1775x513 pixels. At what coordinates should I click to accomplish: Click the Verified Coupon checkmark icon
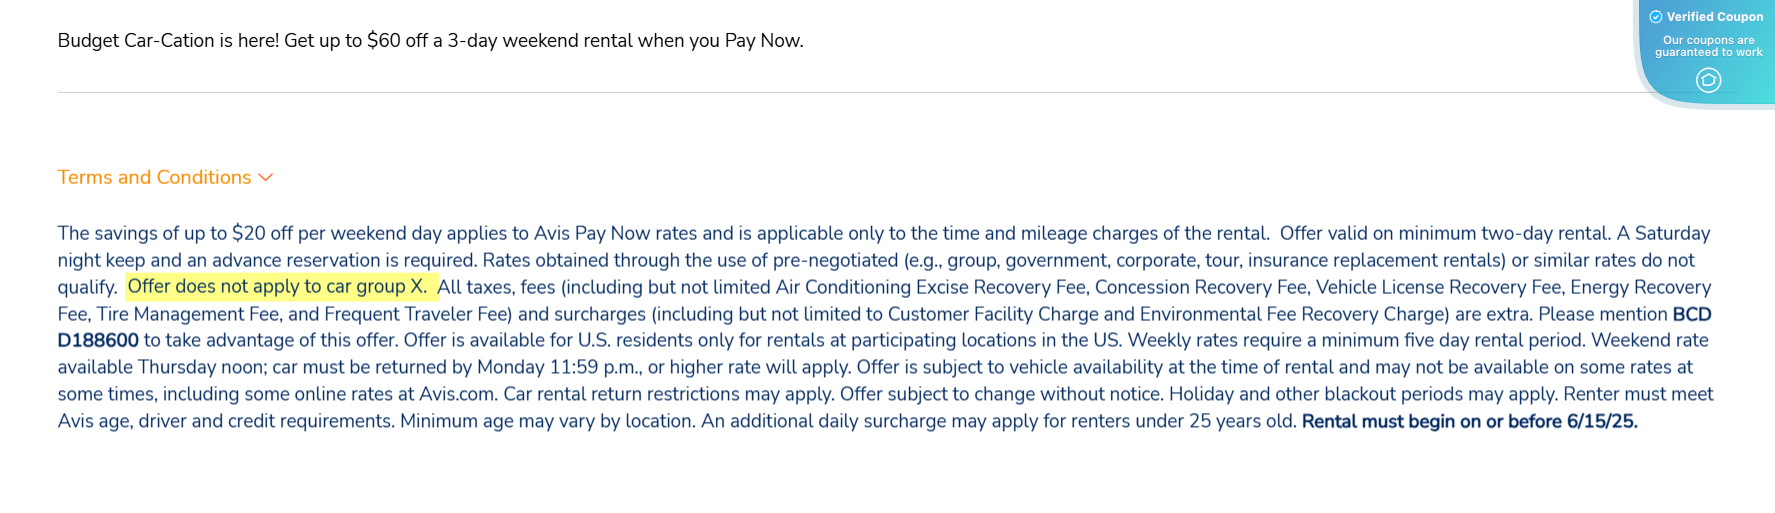1656,17
